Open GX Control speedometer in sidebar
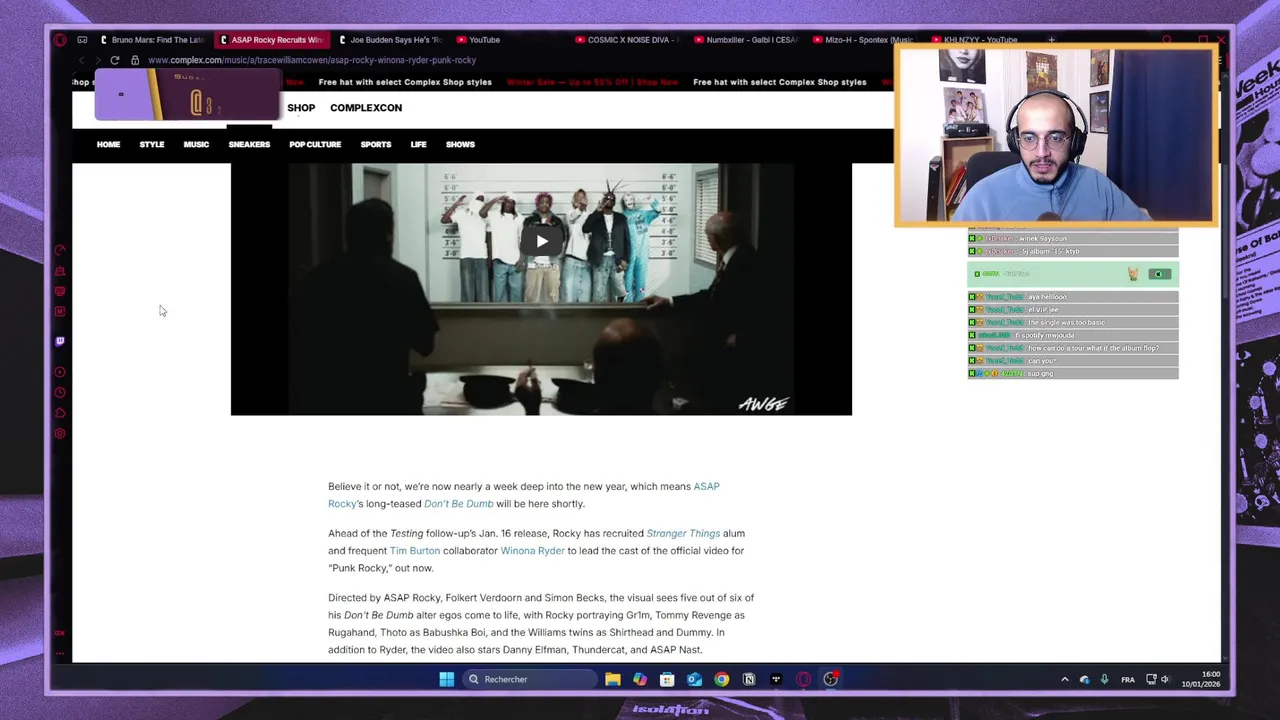The height and width of the screenshot is (720, 1280). coord(60,250)
